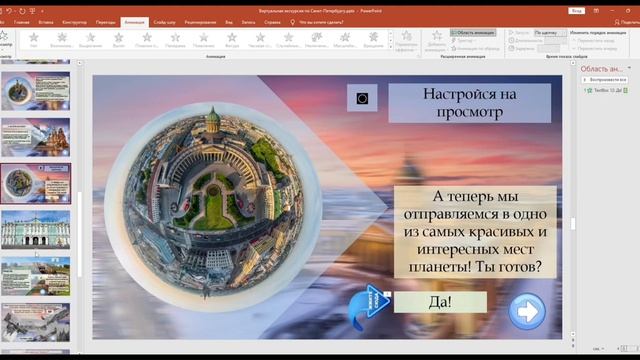Select the 'Нет' animation effect

(33, 40)
